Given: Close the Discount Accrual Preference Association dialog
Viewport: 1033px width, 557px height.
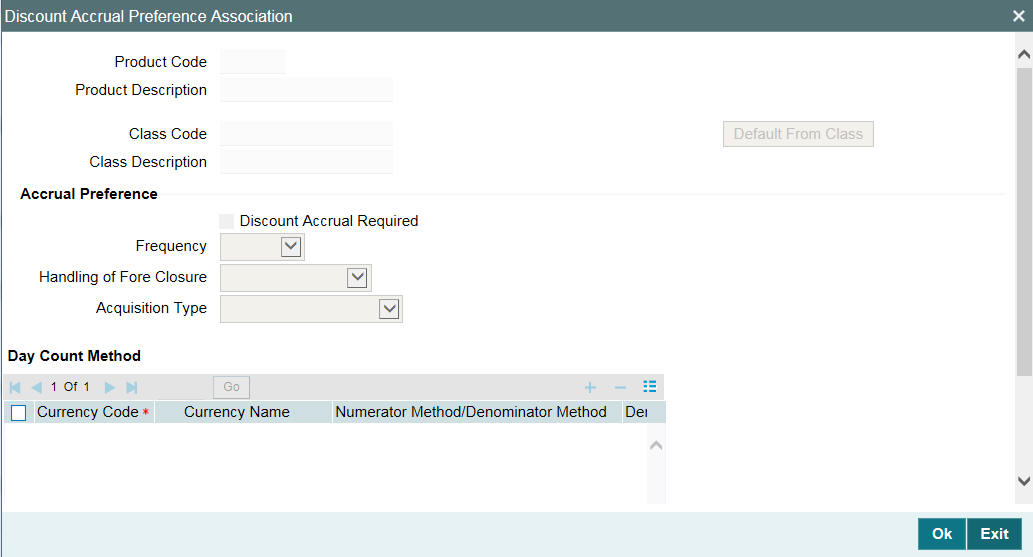Looking at the screenshot, I should pos(1019,16).
